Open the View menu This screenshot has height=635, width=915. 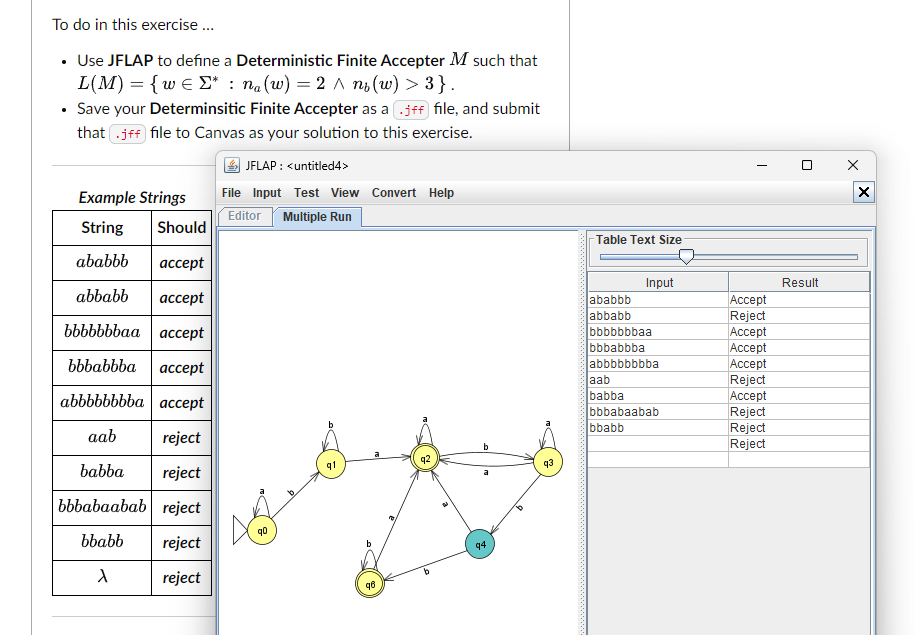tap(345, 193)
